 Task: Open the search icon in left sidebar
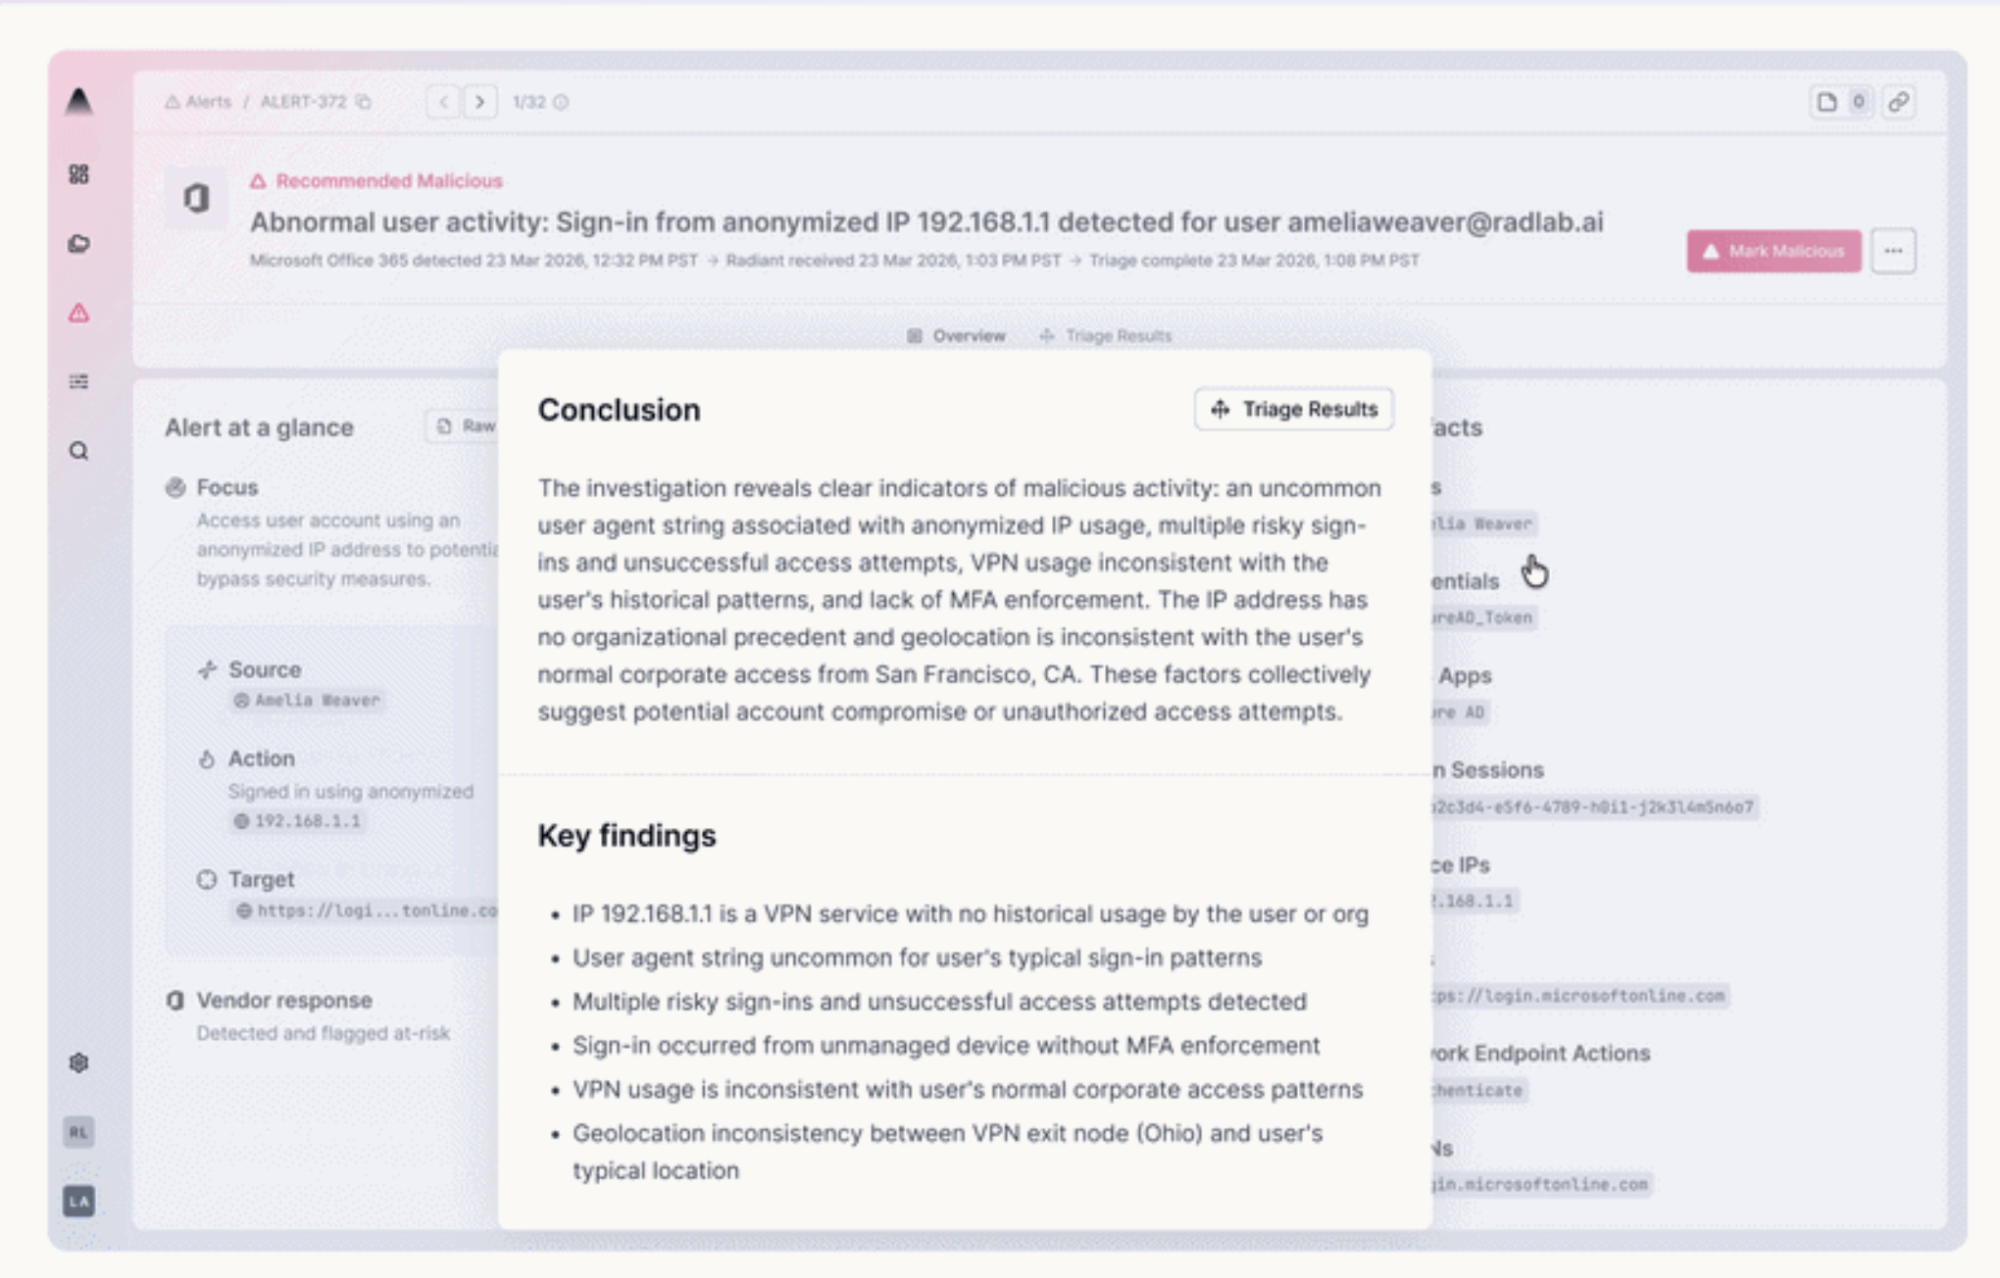pos(79,451)
